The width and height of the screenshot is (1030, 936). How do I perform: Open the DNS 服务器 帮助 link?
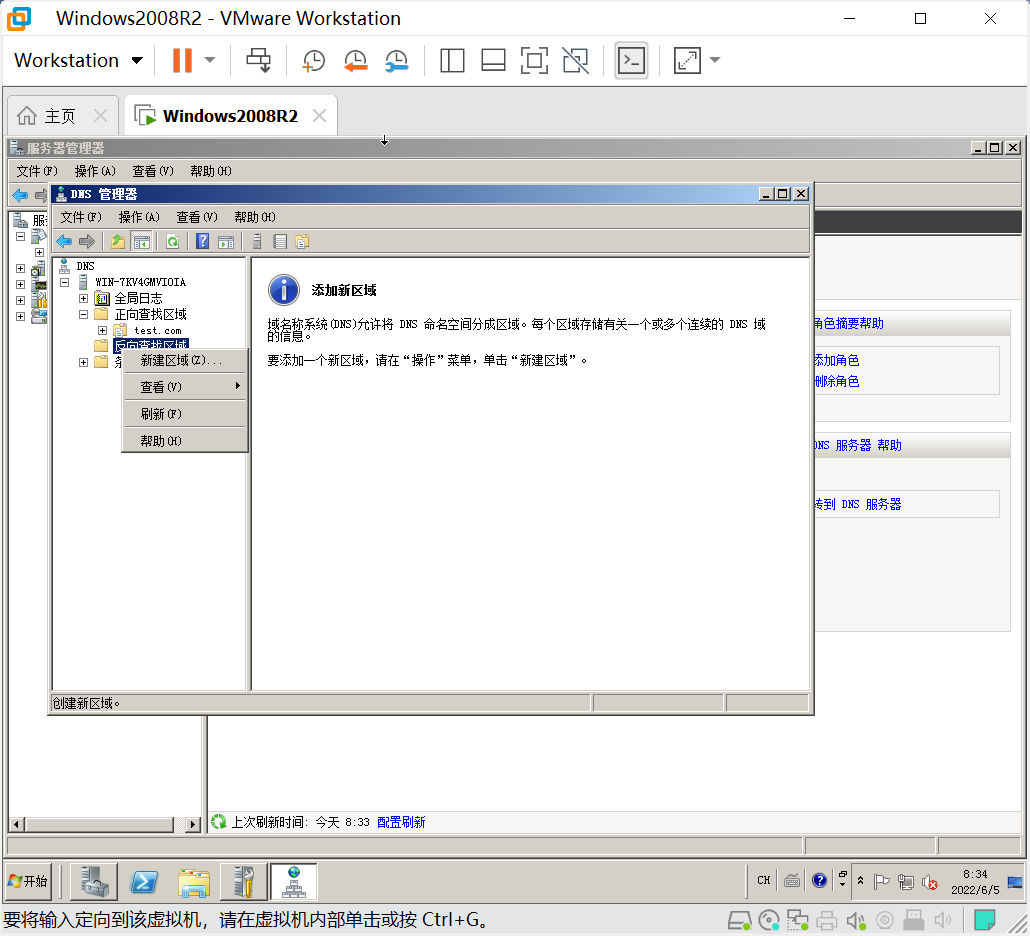tap(858, 445)
